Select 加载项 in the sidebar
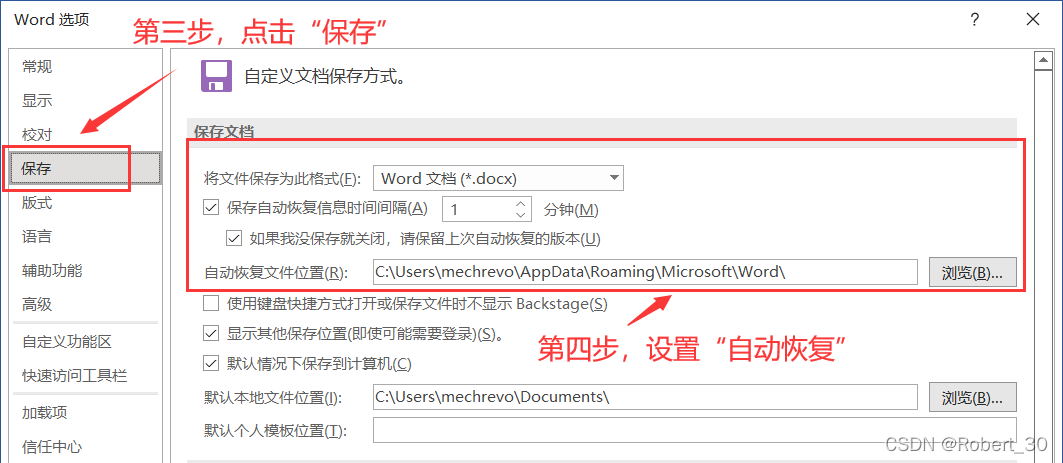This screenshot has height=463, width=1063. click(45, 412)
